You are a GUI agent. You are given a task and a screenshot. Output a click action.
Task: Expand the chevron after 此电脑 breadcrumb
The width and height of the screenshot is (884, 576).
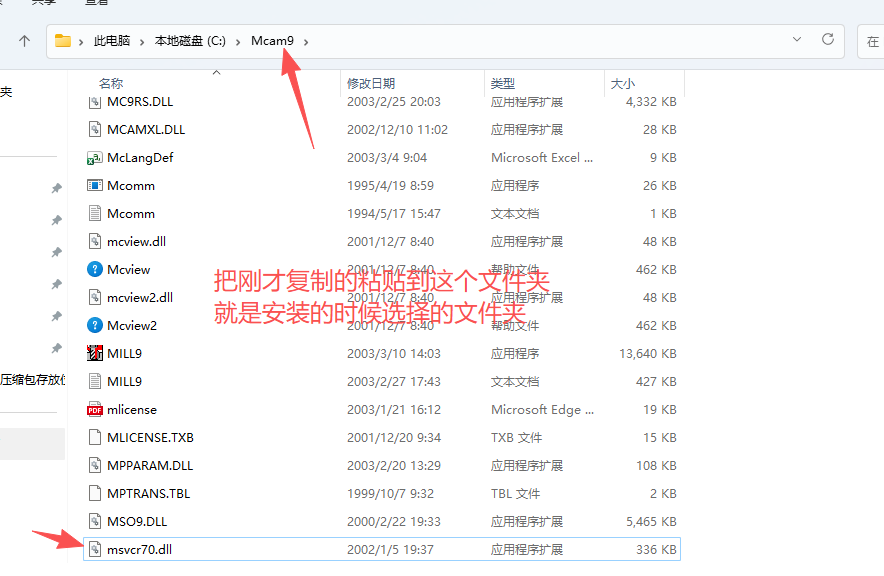click(143, 41)
